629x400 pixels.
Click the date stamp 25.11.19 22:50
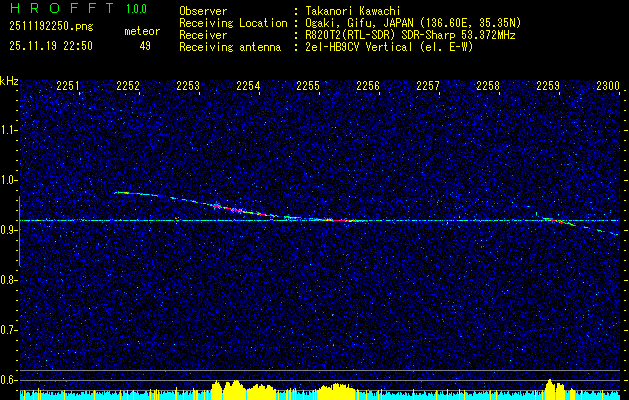click(x=51, y=46)
